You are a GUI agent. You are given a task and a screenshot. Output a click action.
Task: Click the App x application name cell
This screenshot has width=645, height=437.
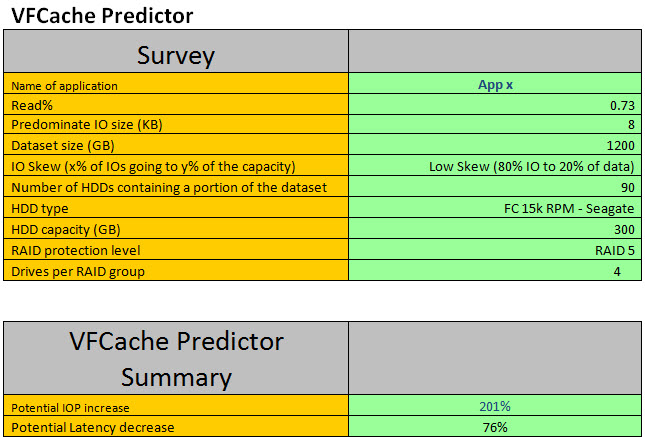coord(494,86)
